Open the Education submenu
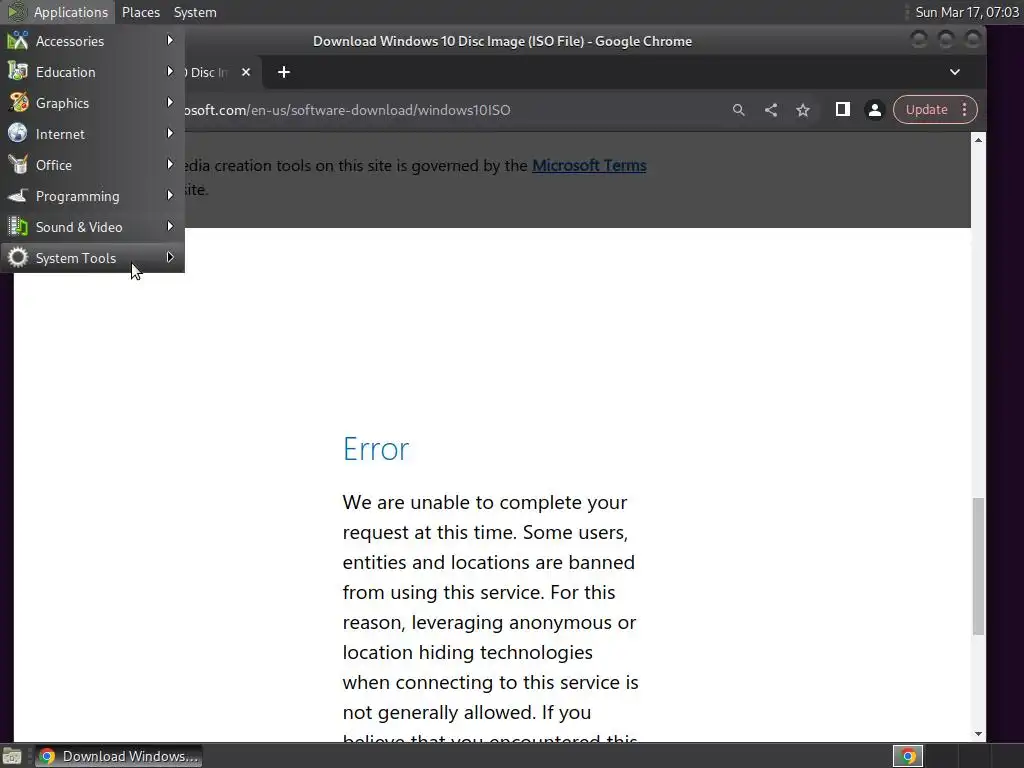 point(92,72)
